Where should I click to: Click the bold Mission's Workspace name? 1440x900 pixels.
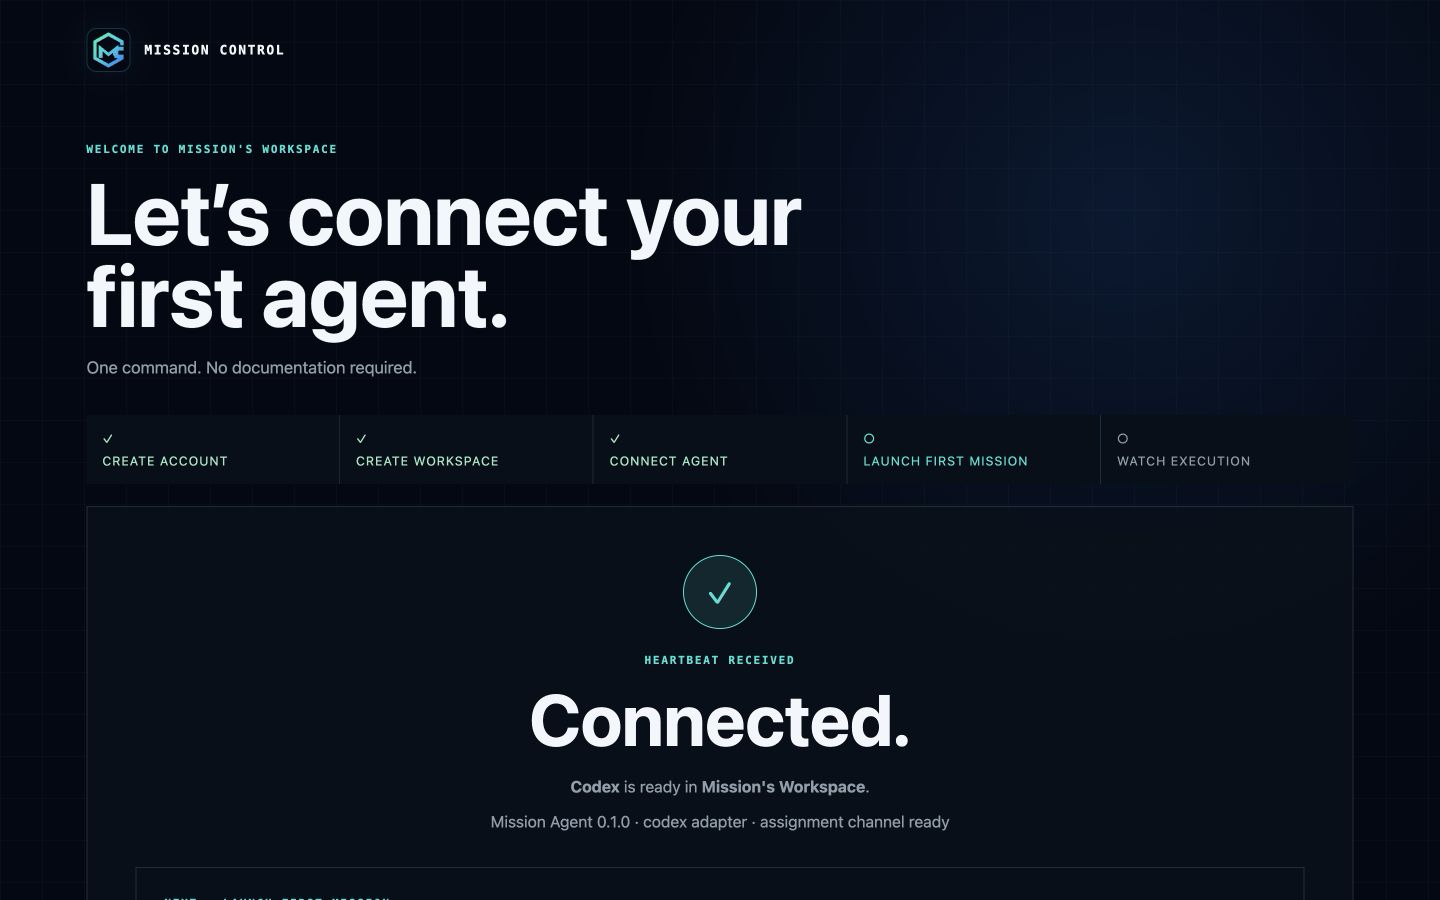coord(783,787)
